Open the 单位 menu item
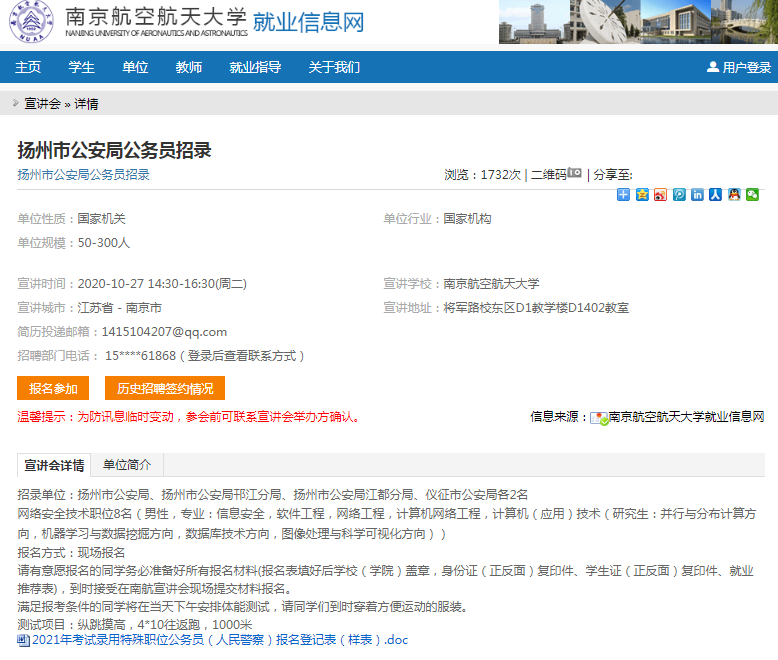The height and width of the screenshot is (660, 778). coord(135,67)
